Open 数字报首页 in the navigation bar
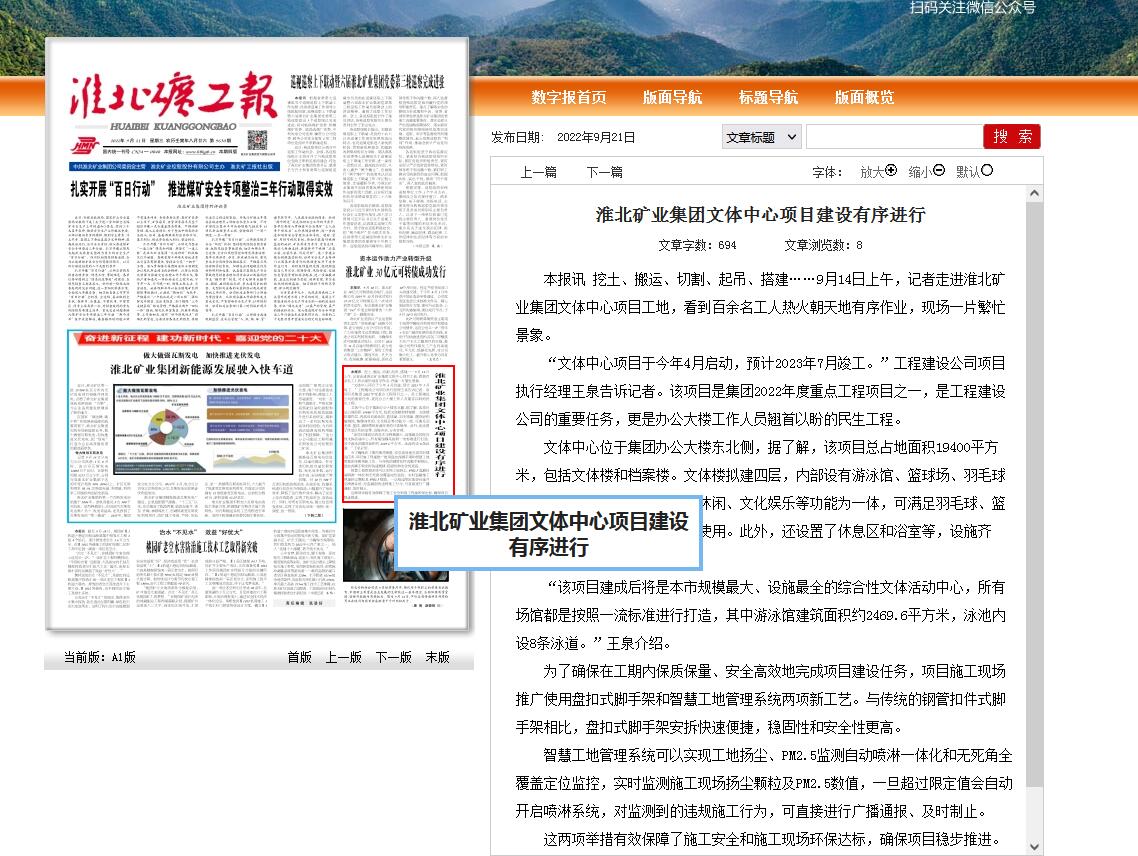Screen dimensions: 1138x856 click(x=568, y=97)
